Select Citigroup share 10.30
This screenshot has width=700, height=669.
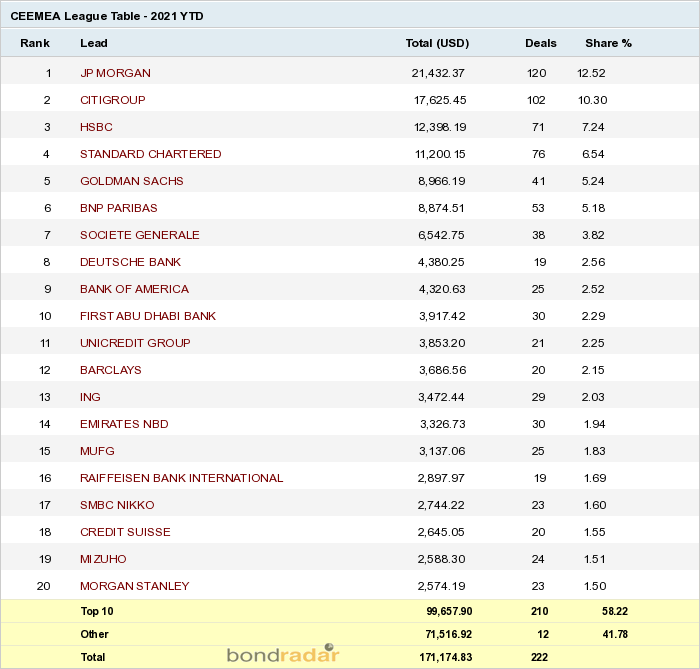[592, 100]
